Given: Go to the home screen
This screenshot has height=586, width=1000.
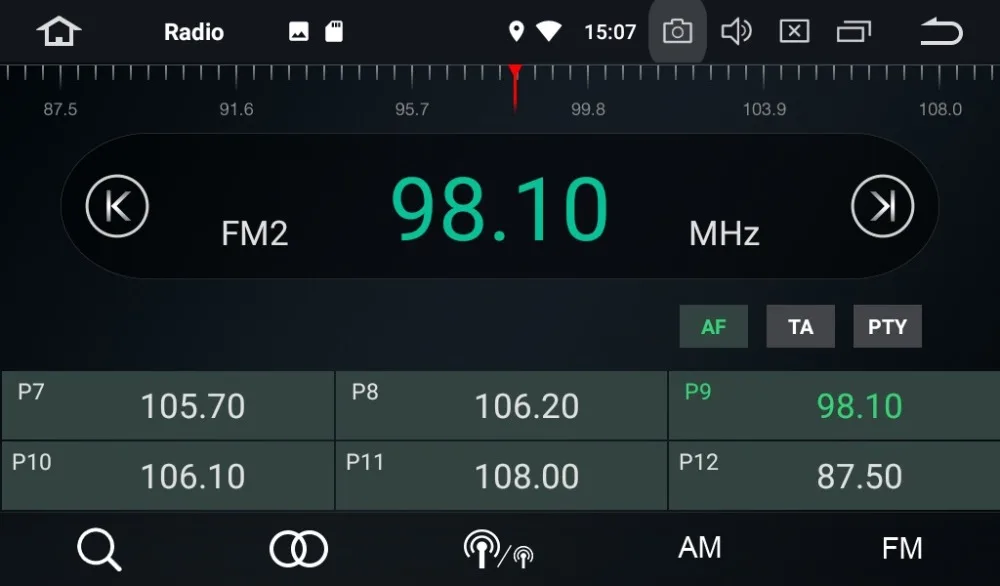Looking at the screenshot, I should 59,31.
